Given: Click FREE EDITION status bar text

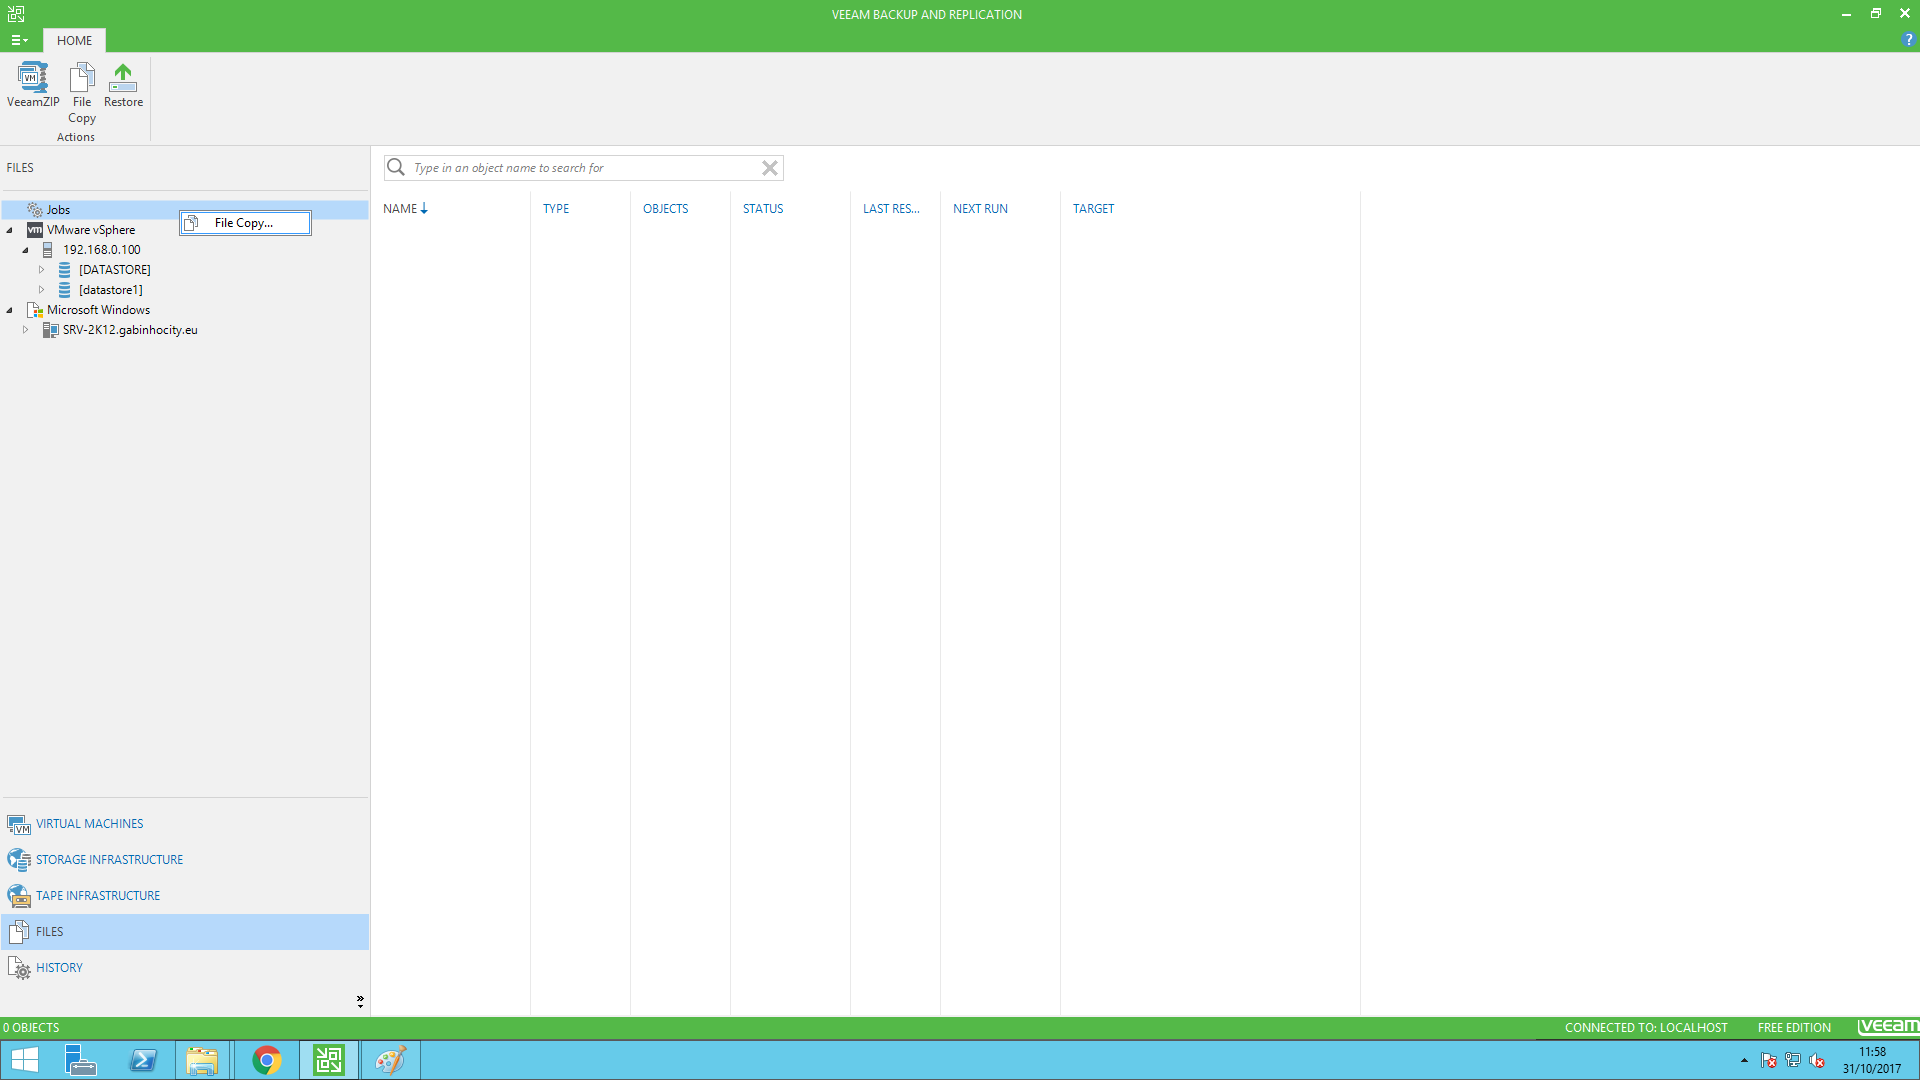Looking at the screenshot, I should coord(1794,1028).
